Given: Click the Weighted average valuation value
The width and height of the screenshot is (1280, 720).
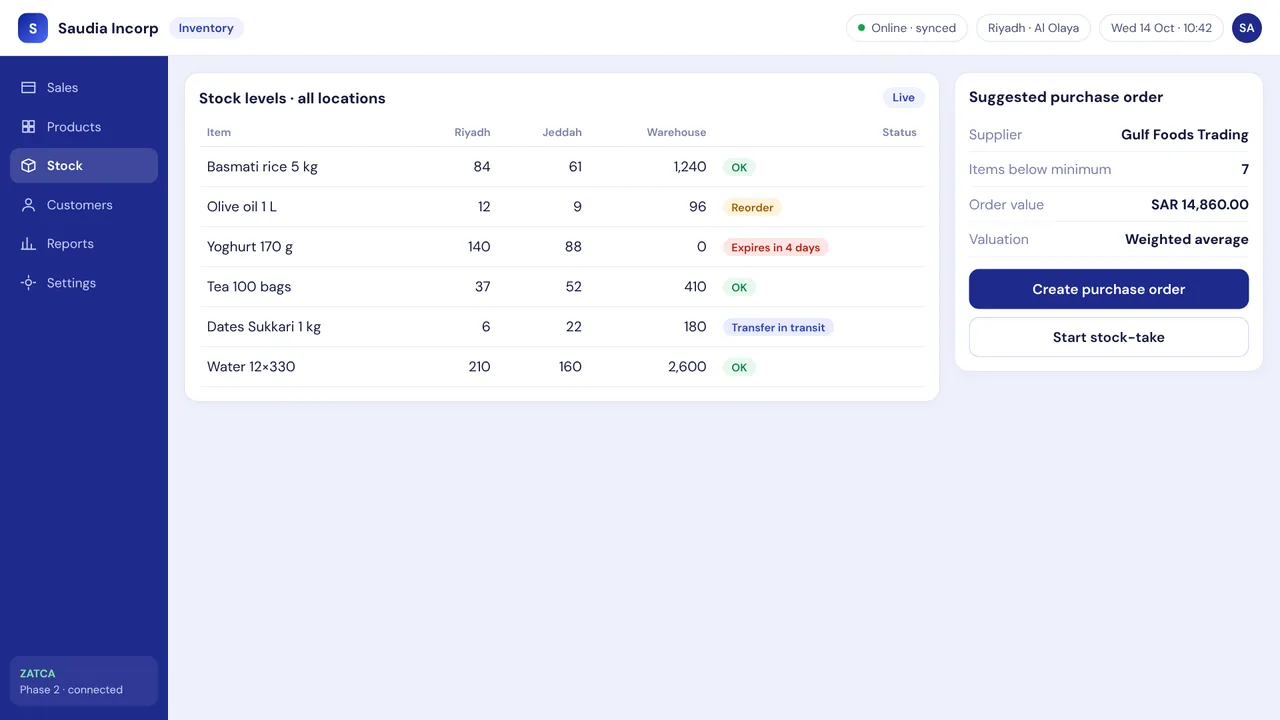Looking at the screenshot, I should [x=1187, y=240].
